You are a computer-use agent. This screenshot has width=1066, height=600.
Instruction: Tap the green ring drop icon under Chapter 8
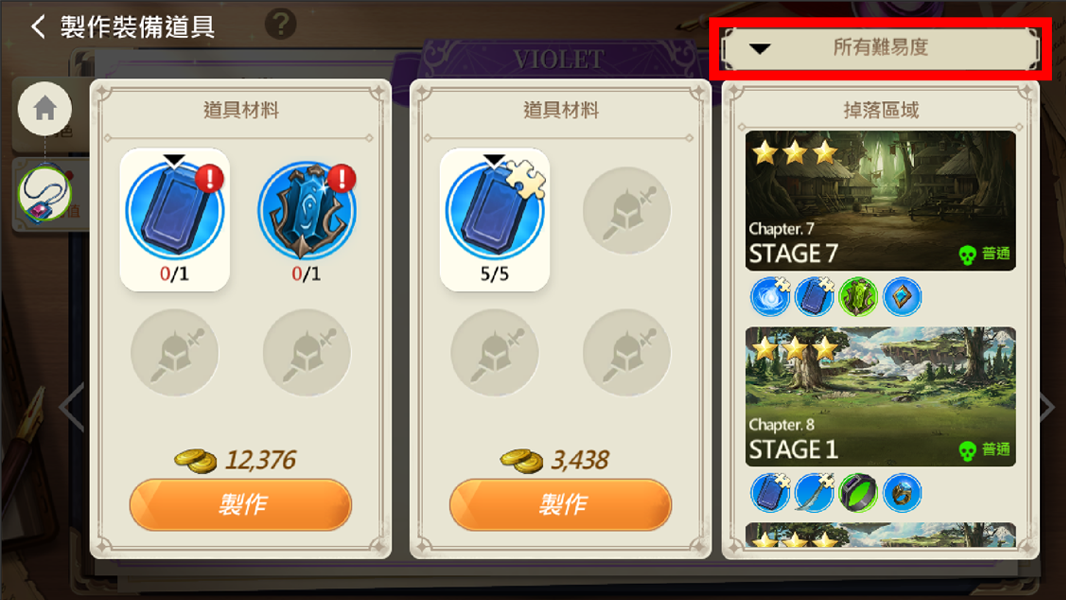858,493
